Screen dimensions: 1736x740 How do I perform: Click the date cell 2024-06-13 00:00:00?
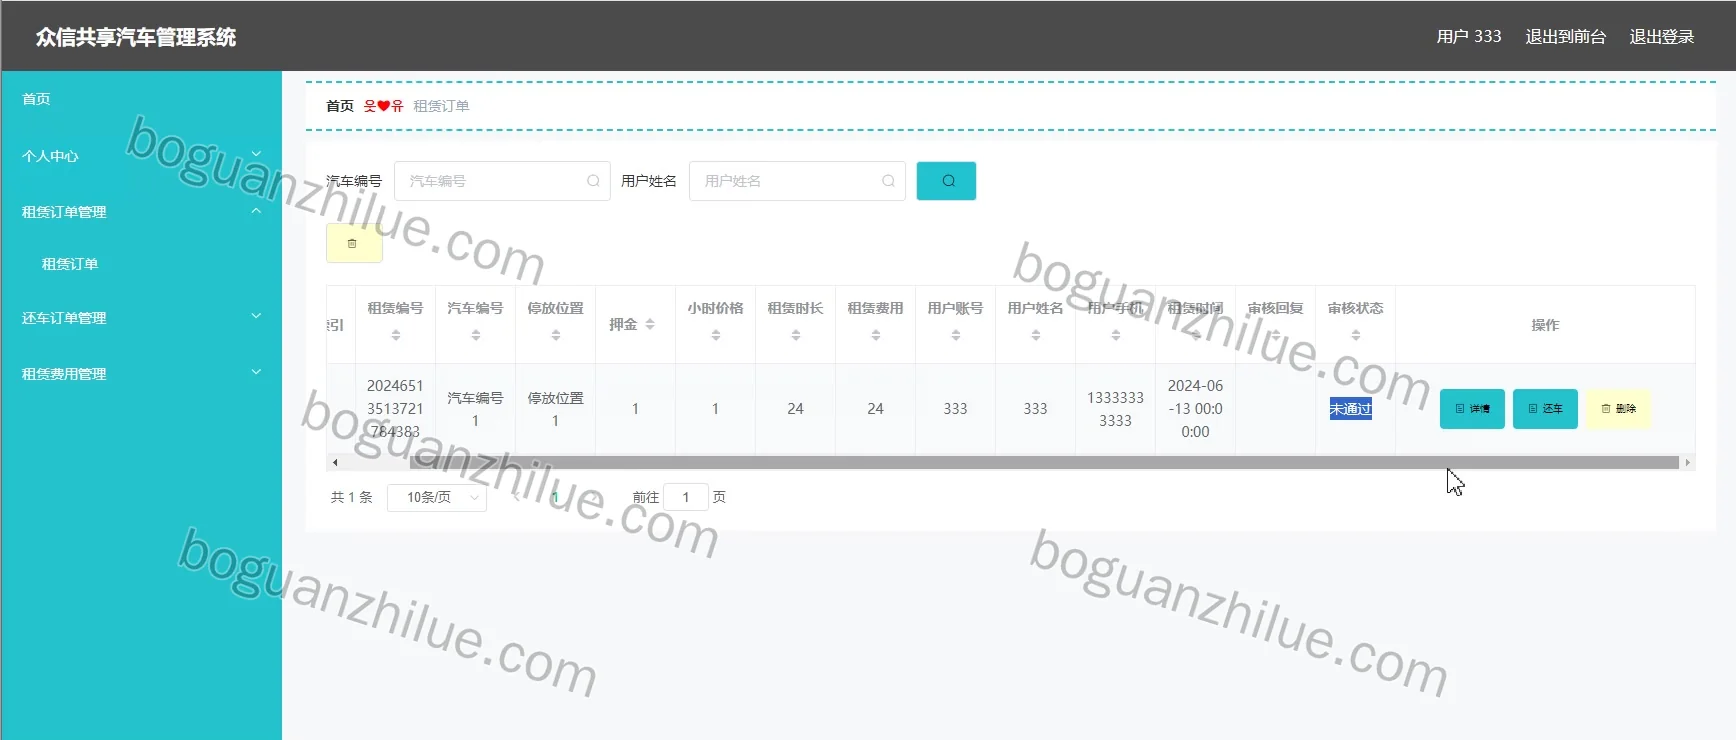(1195, 409)
